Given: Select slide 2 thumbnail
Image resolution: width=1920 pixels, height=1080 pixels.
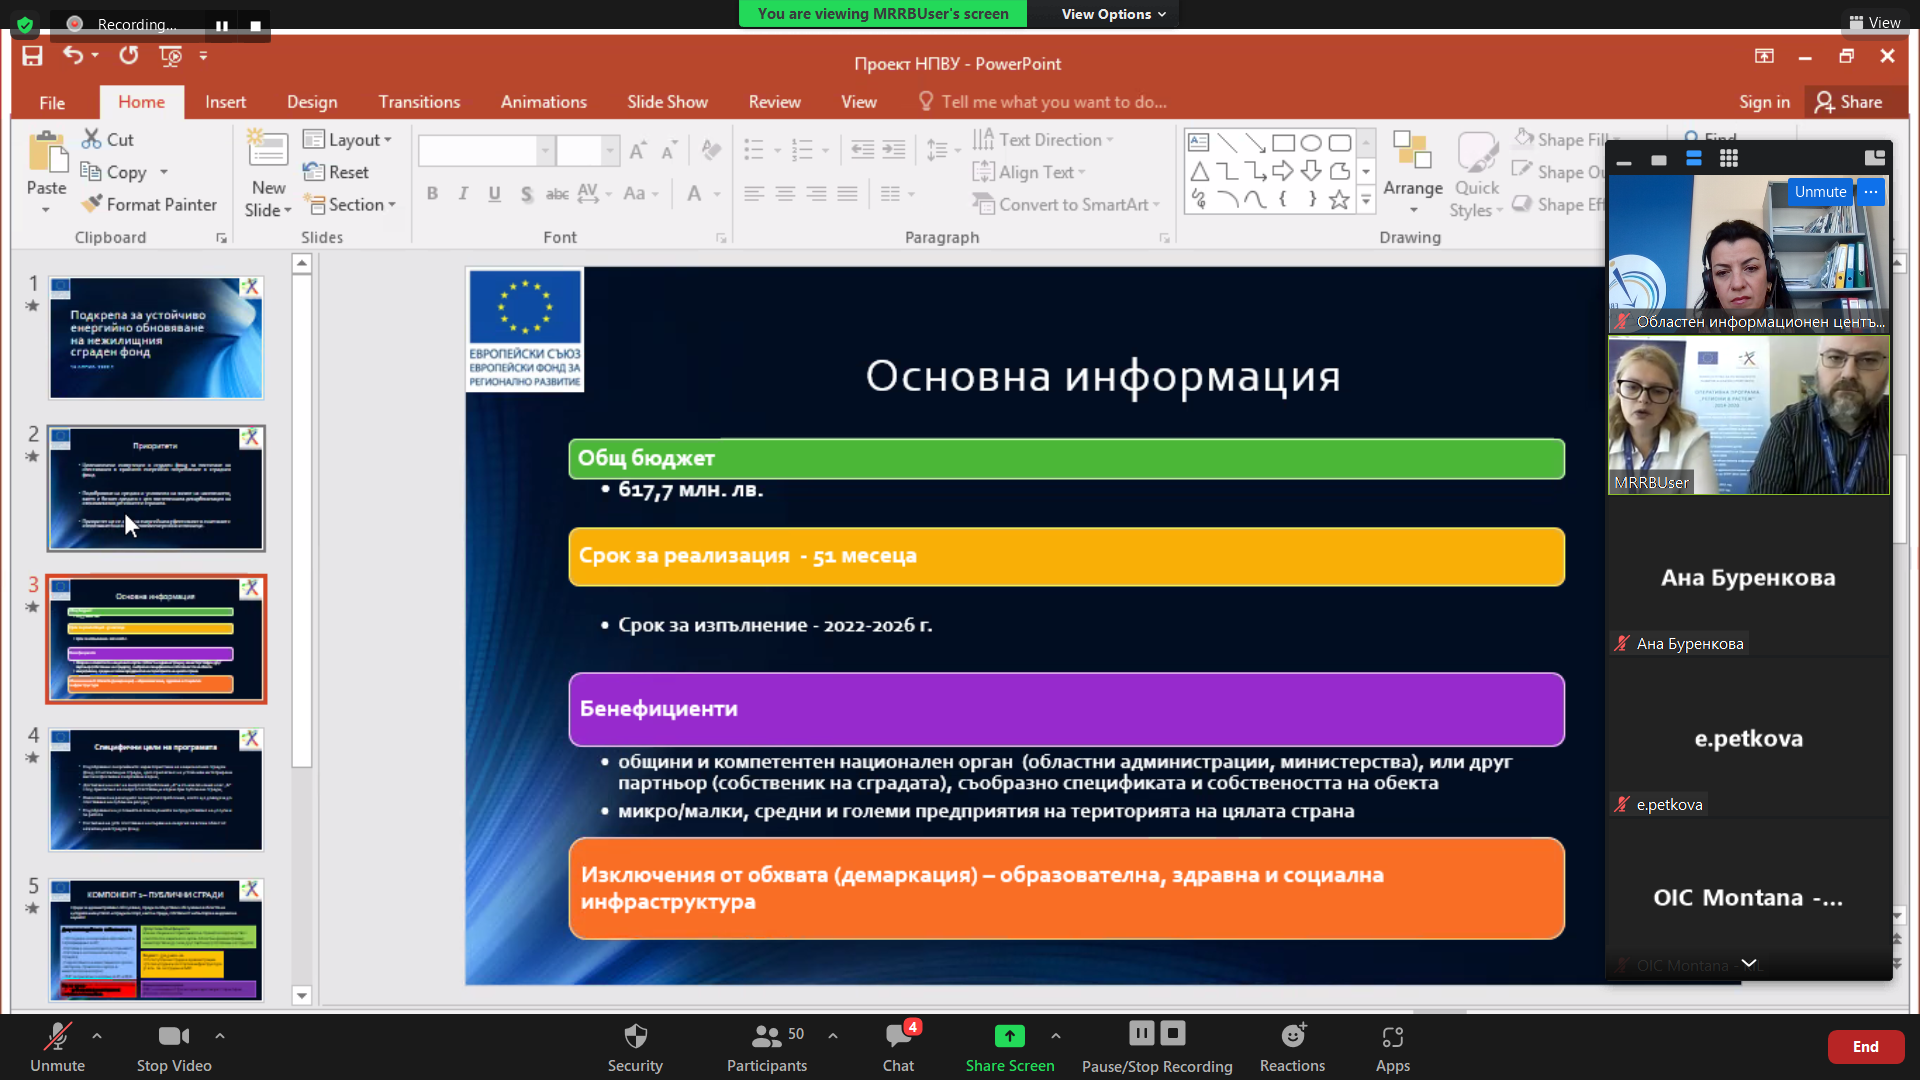Looking at the screenshot, I should (x=156, y=488).
